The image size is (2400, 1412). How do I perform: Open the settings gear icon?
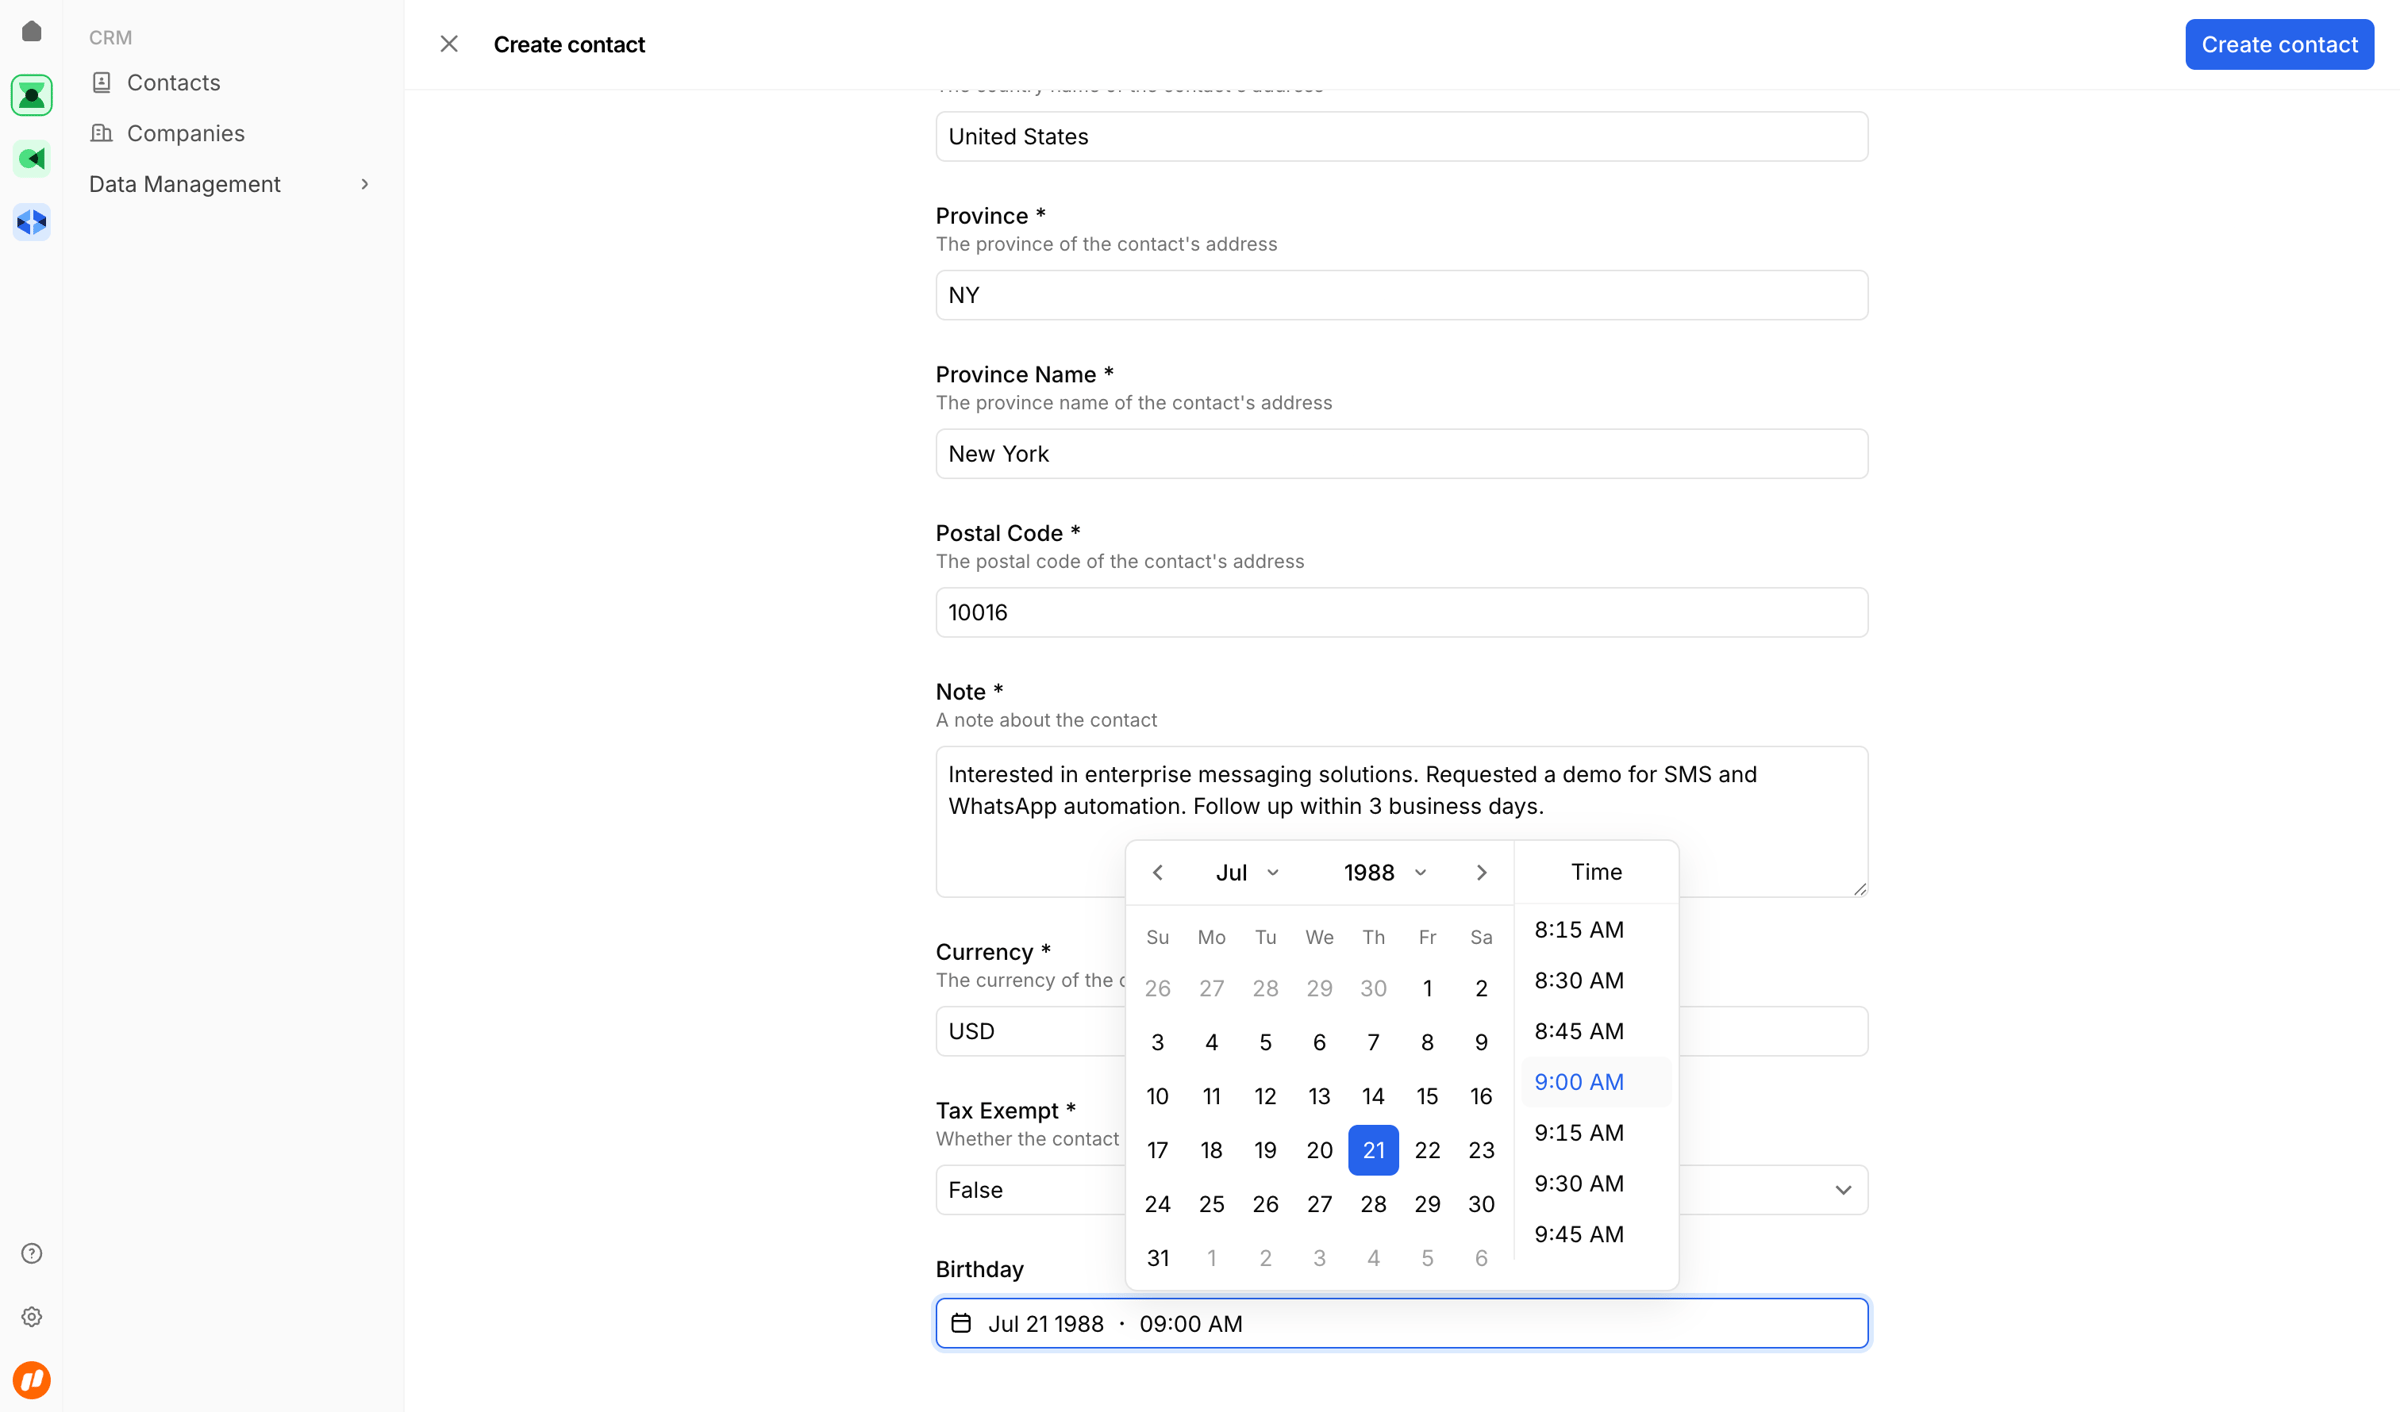31,1316
